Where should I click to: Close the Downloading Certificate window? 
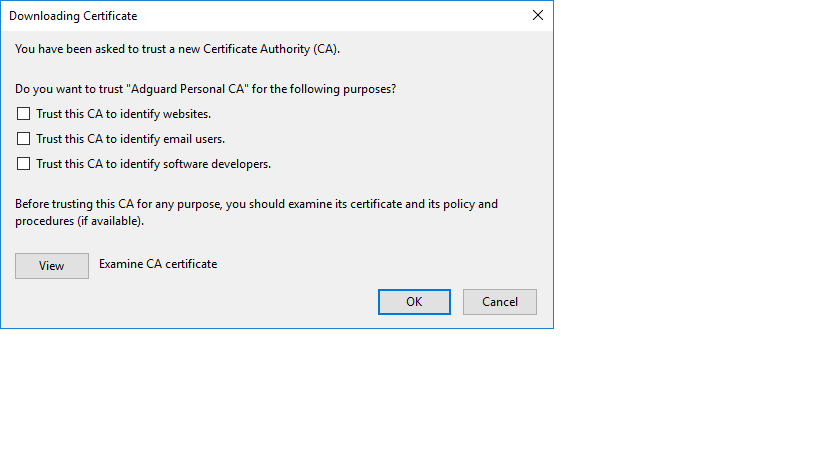[538, 16]
